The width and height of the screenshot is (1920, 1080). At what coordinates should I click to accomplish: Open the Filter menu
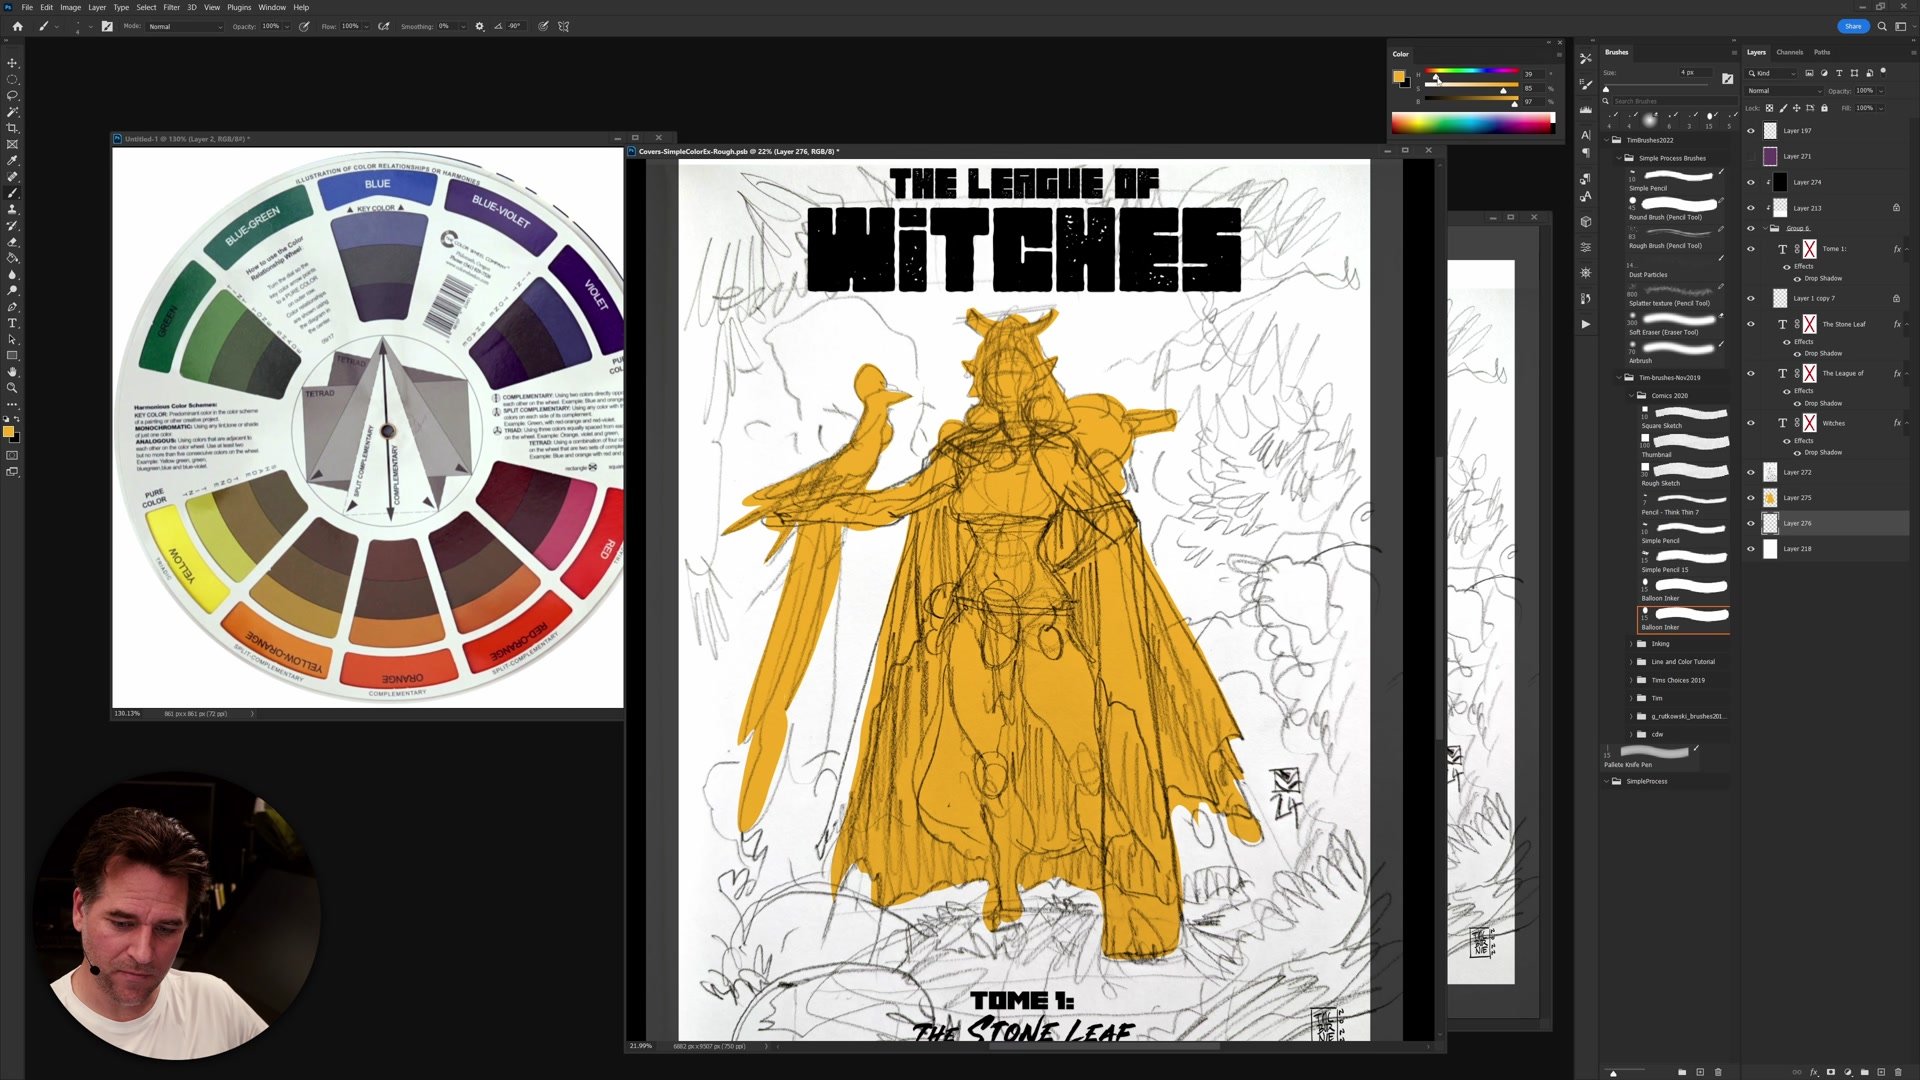coord(171,7)
